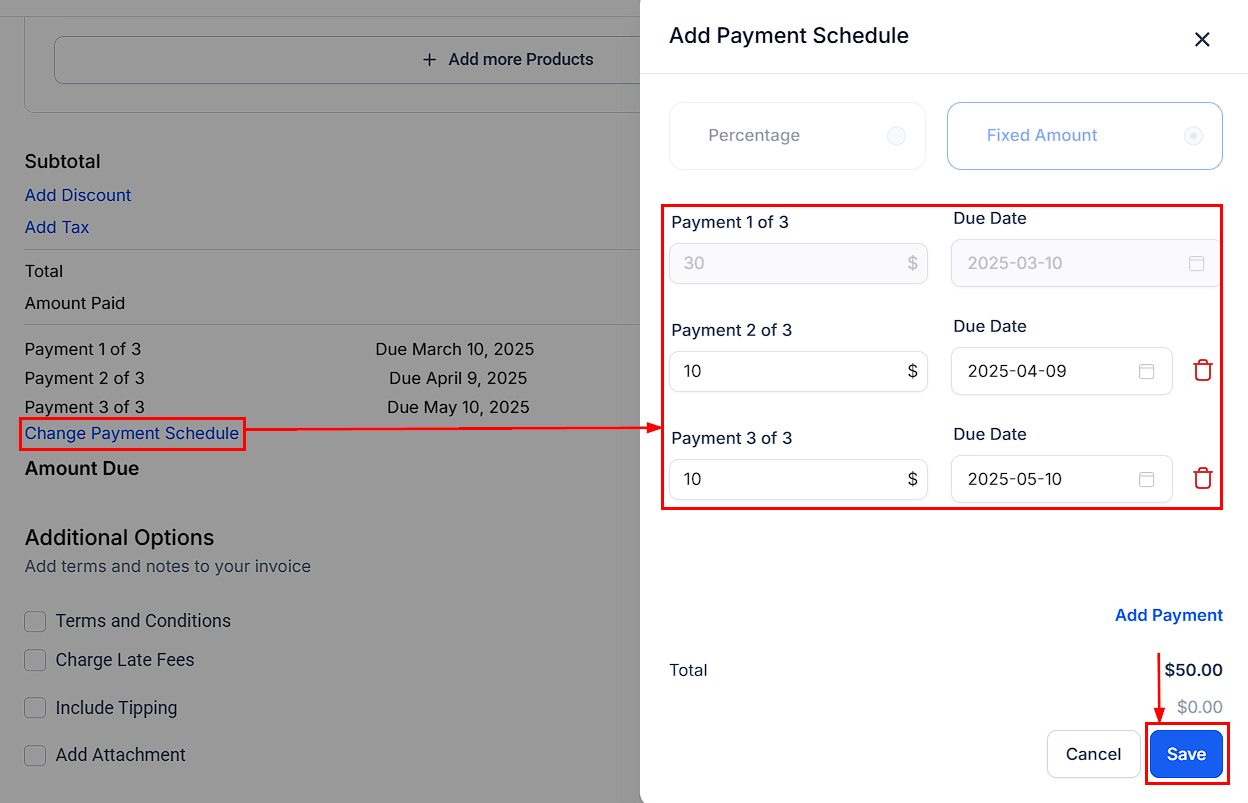Screen dimensions: 1248x803
Task: Click Add Discount link
Action: click(x=78, y=195)
